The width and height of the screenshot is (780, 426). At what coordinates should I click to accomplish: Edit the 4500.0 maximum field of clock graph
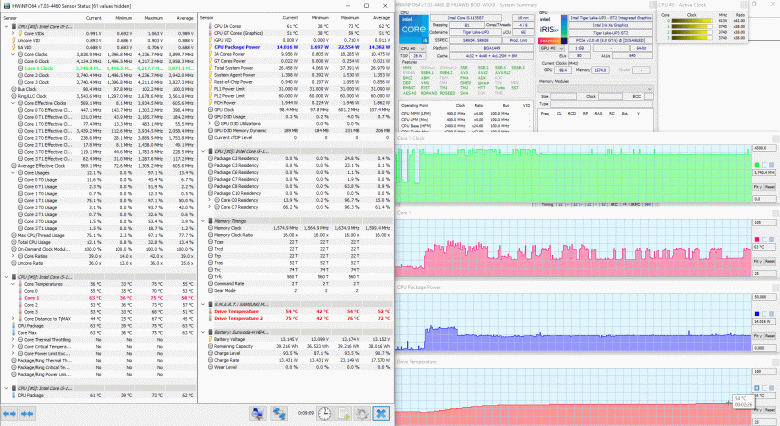click(x=764, y=148)
